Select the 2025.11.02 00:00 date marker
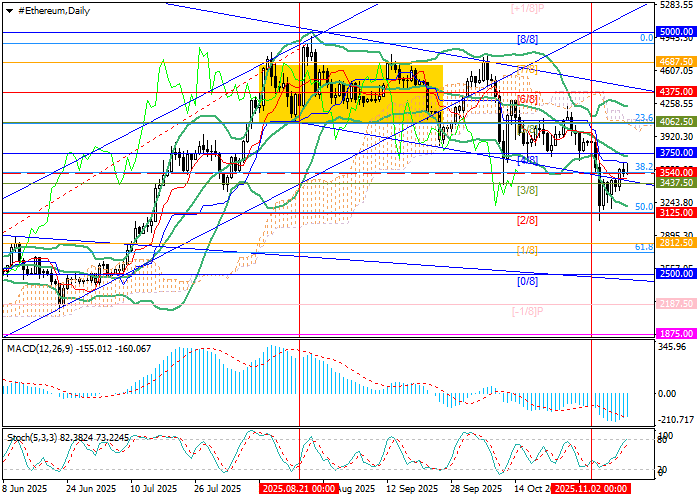The width and height of the screenshot is (700, 500). point(591,490)
